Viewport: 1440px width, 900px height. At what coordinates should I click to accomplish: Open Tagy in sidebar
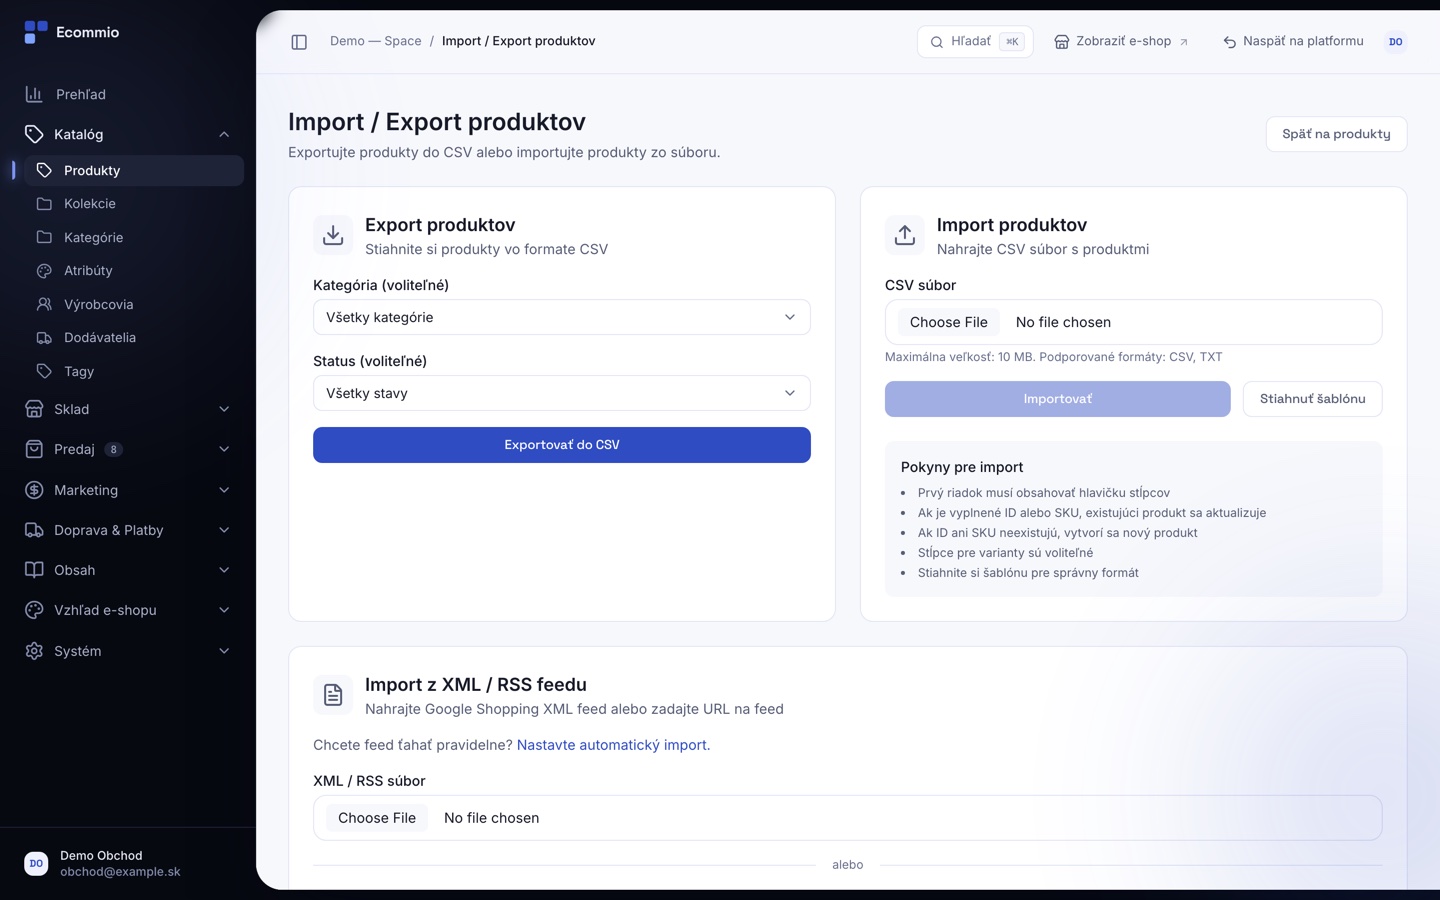[x=134, y=371]
